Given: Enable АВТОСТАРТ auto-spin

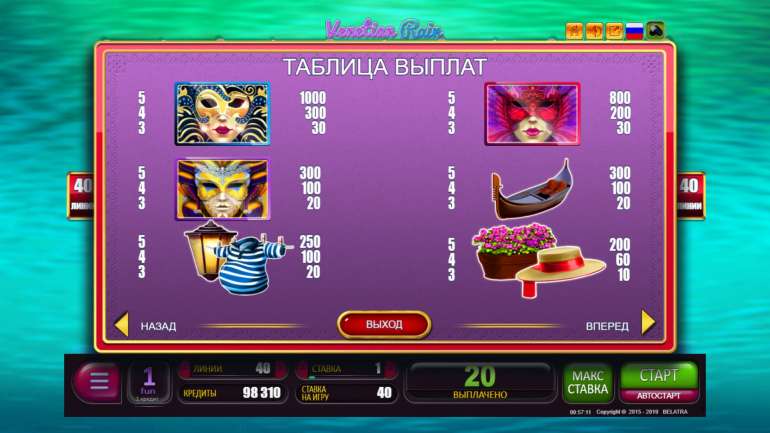Looking at the screenshot, I should pos(659,396).
